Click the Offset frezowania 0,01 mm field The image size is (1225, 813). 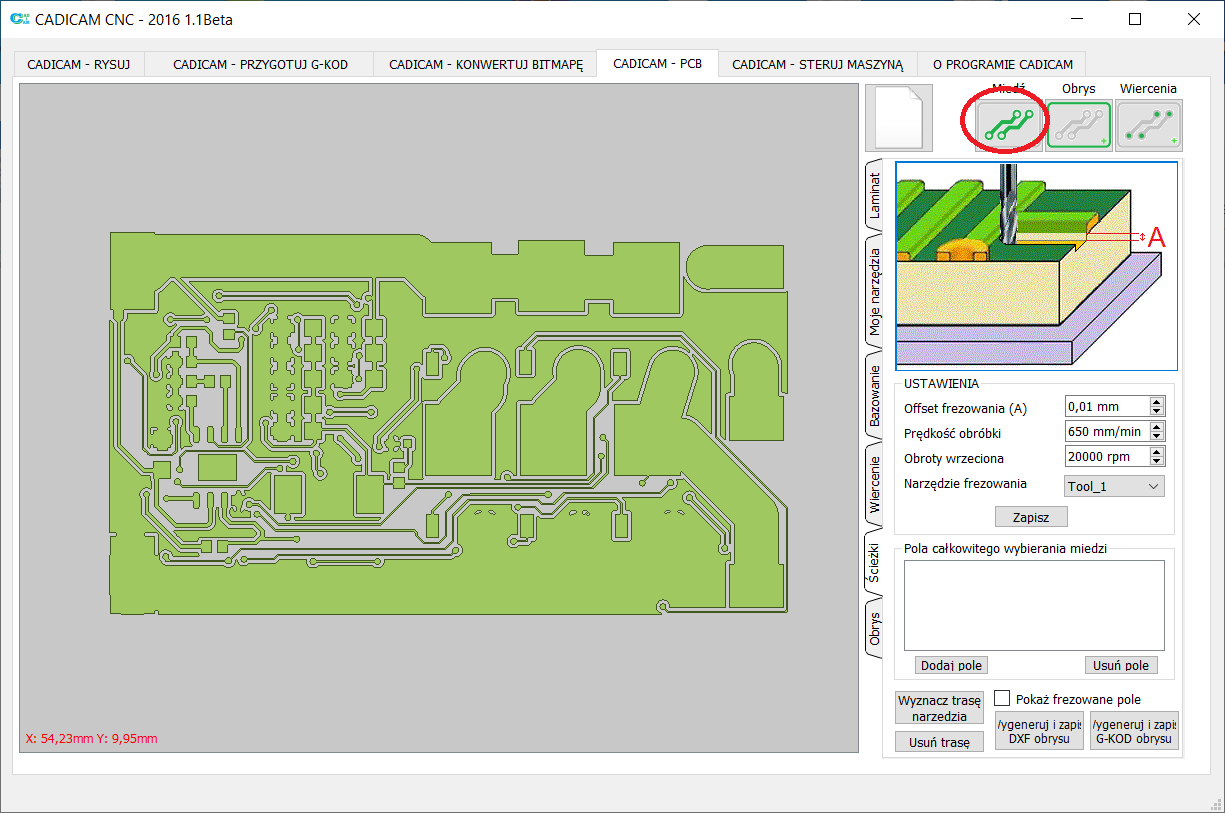1108,407
